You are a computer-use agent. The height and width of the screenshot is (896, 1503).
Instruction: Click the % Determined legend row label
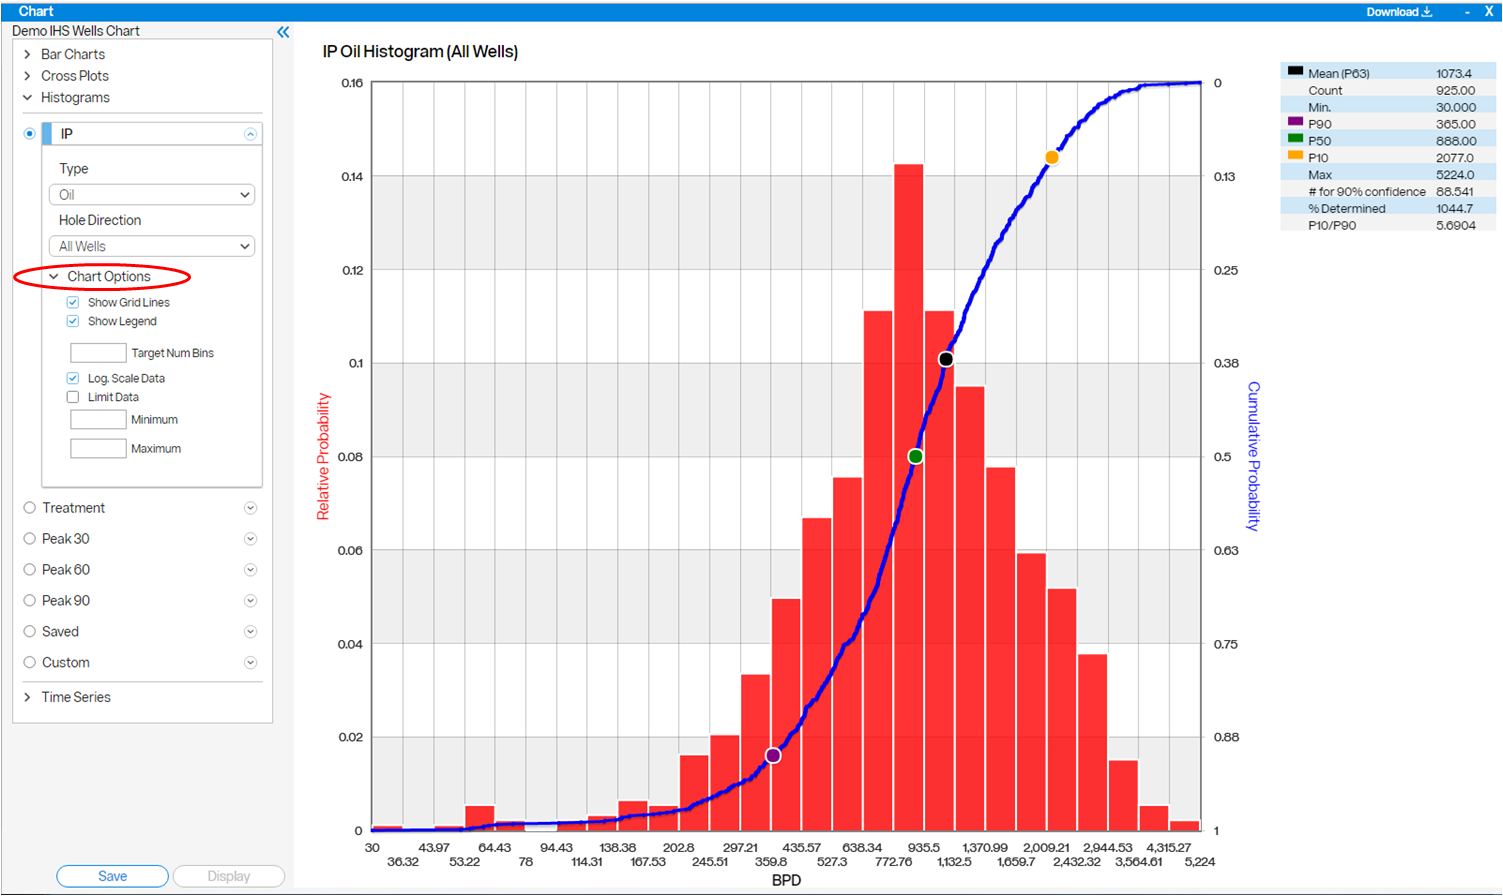coord(1347,209)
